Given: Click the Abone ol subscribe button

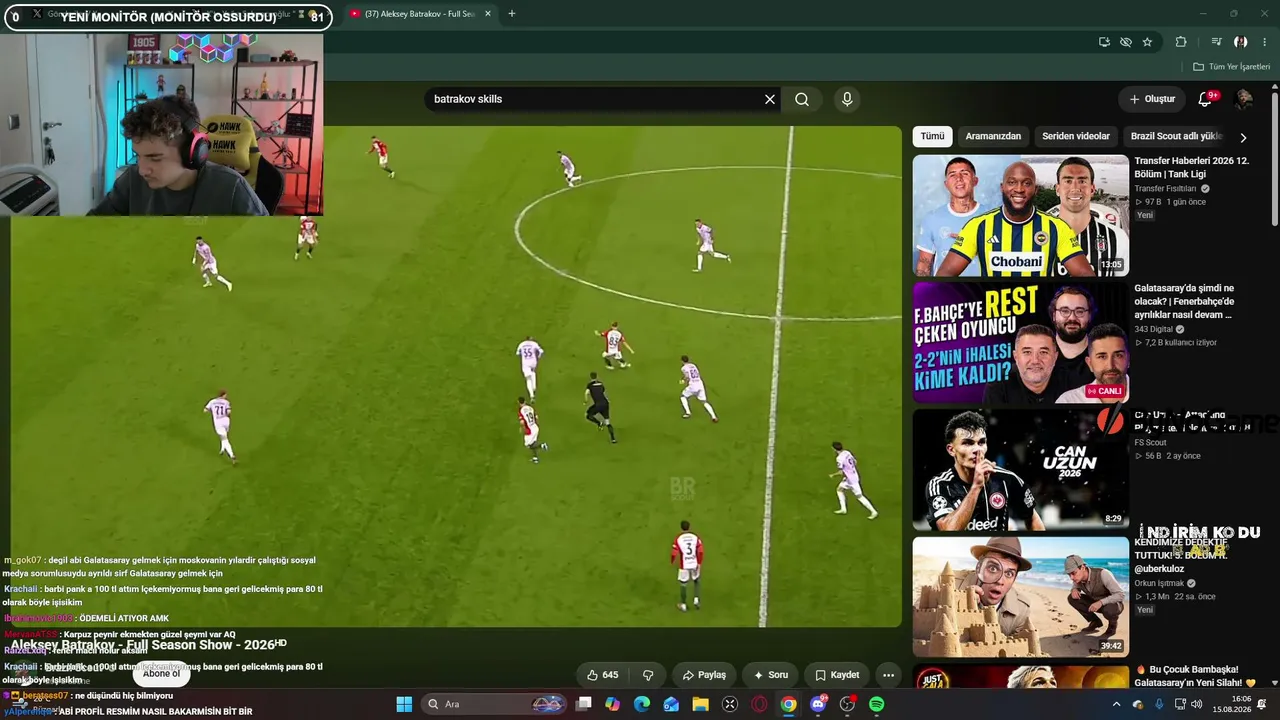Looking at the screenshot, I should pos(161,673).
